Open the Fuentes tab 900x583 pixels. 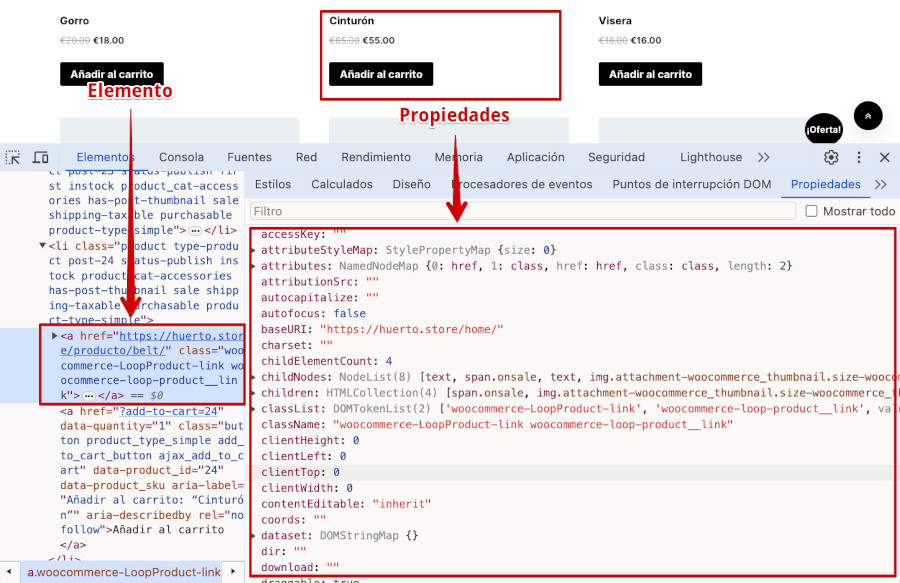pos(249,157)
